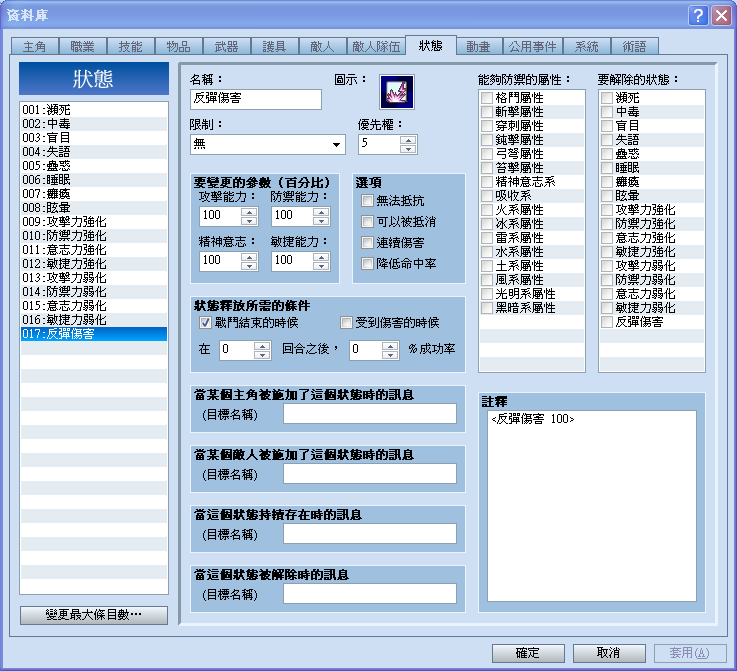Check 火系屬性 in defensible elements
The width and height of the screenshot is (737, 671).
pos(487,210)
